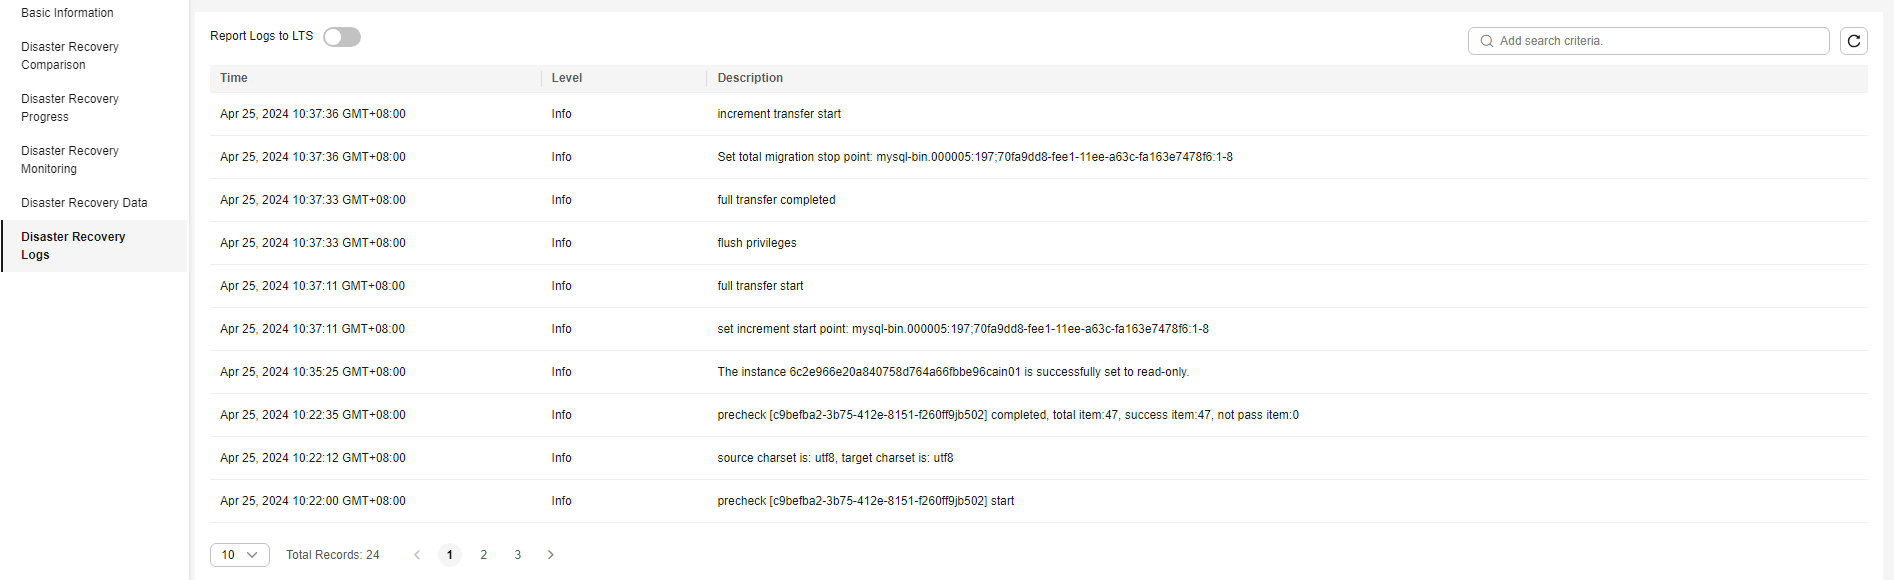Focus the Add search criteria field

point(1649,41)
